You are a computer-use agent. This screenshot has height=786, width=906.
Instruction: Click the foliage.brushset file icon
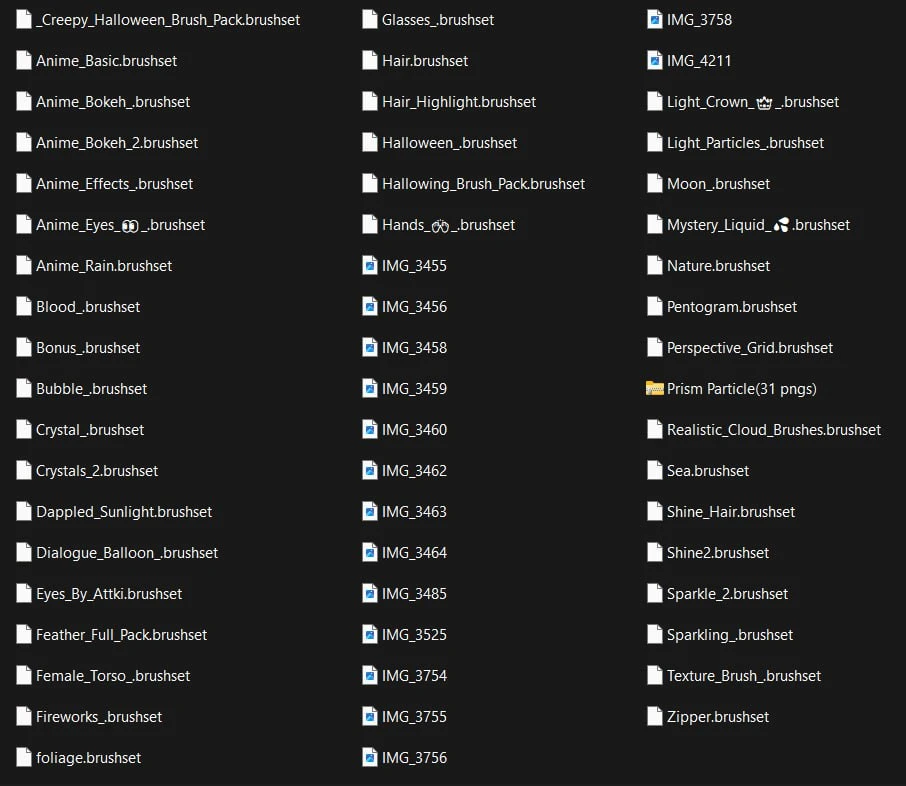pyautogui.click(x=24, y=758)
